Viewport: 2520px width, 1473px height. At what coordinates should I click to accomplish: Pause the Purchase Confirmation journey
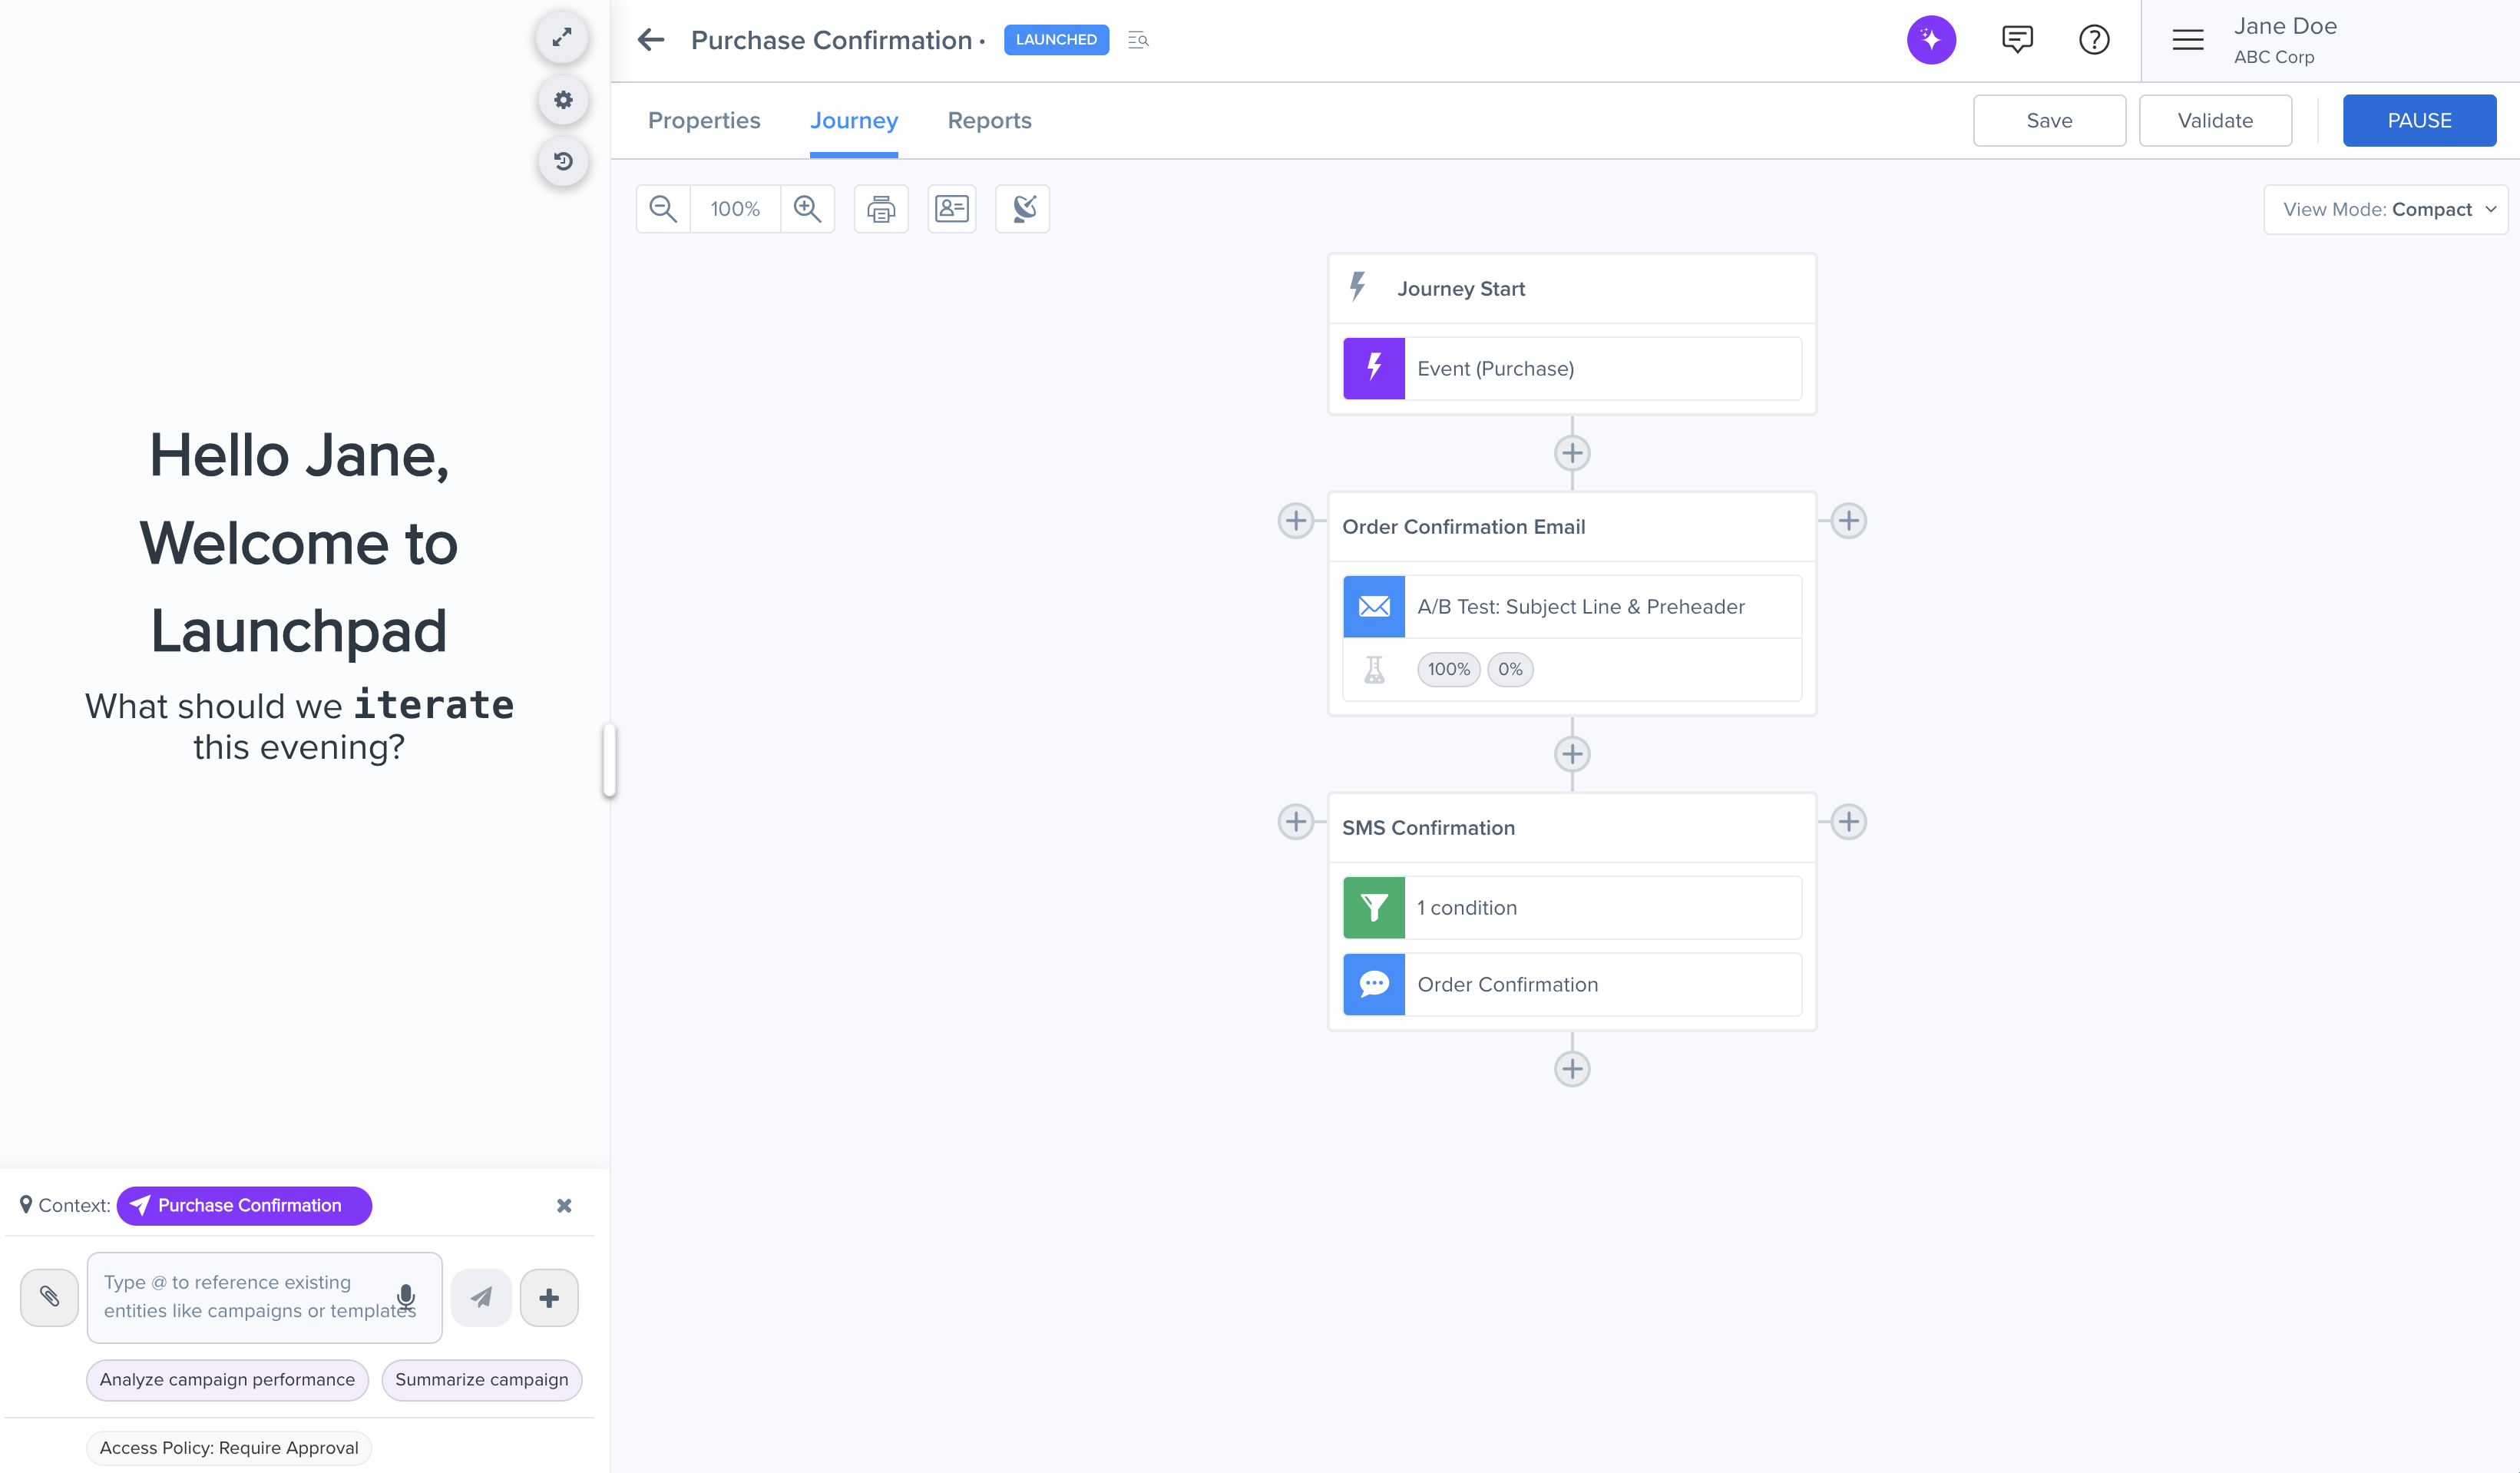point(2419,120)
